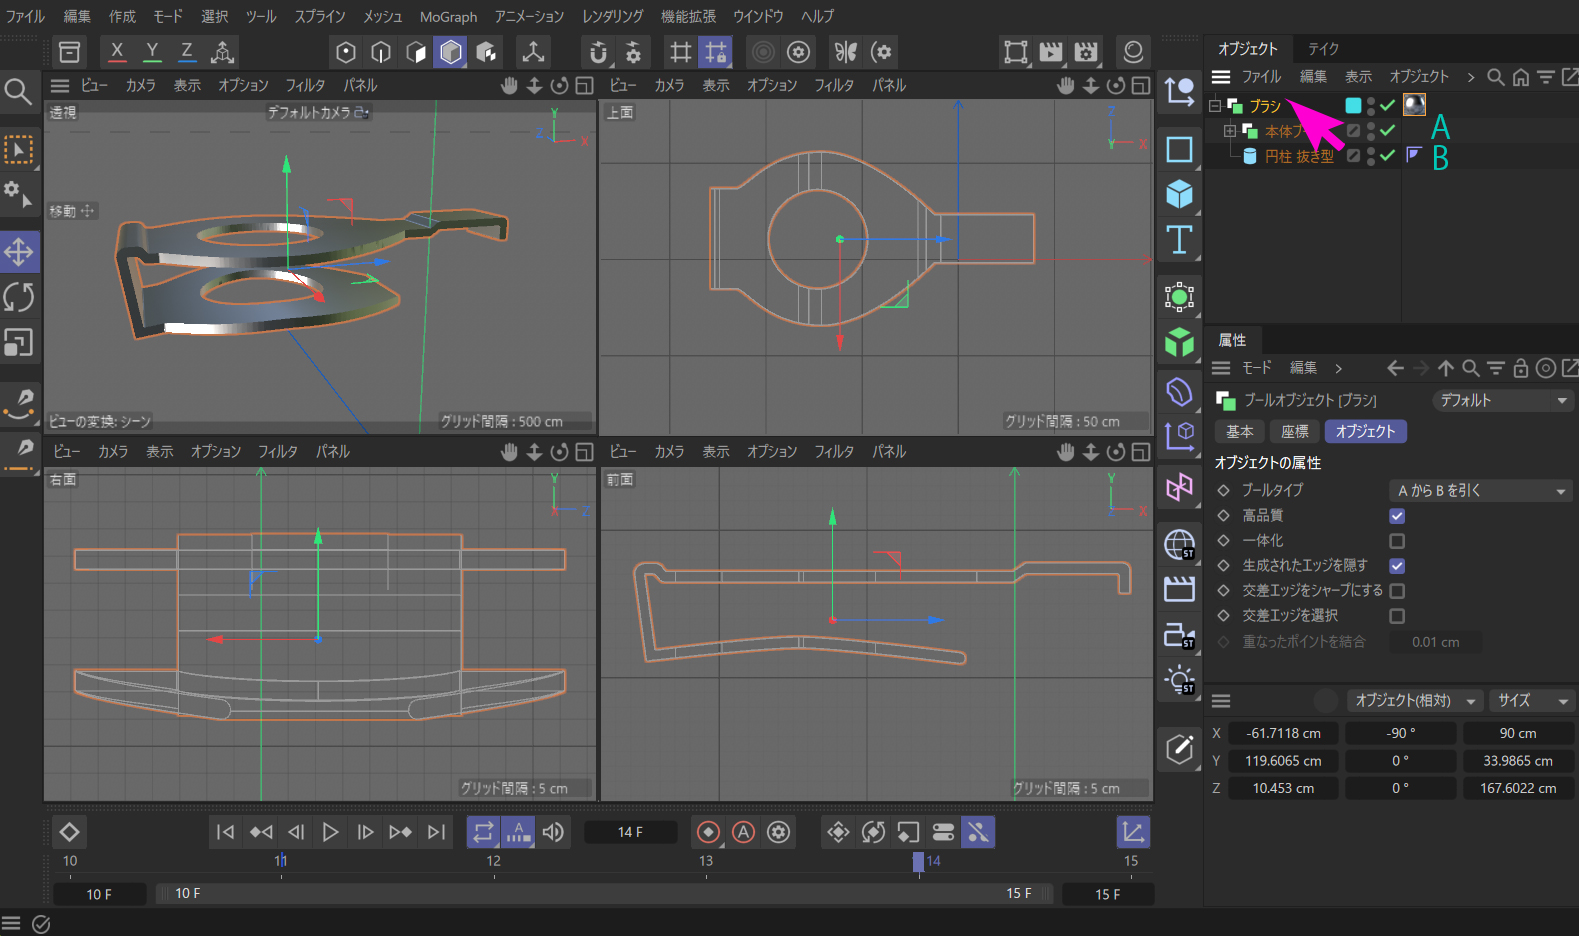
Task: Enable the 一体化 checkbox
Action: click(1397, 541)
